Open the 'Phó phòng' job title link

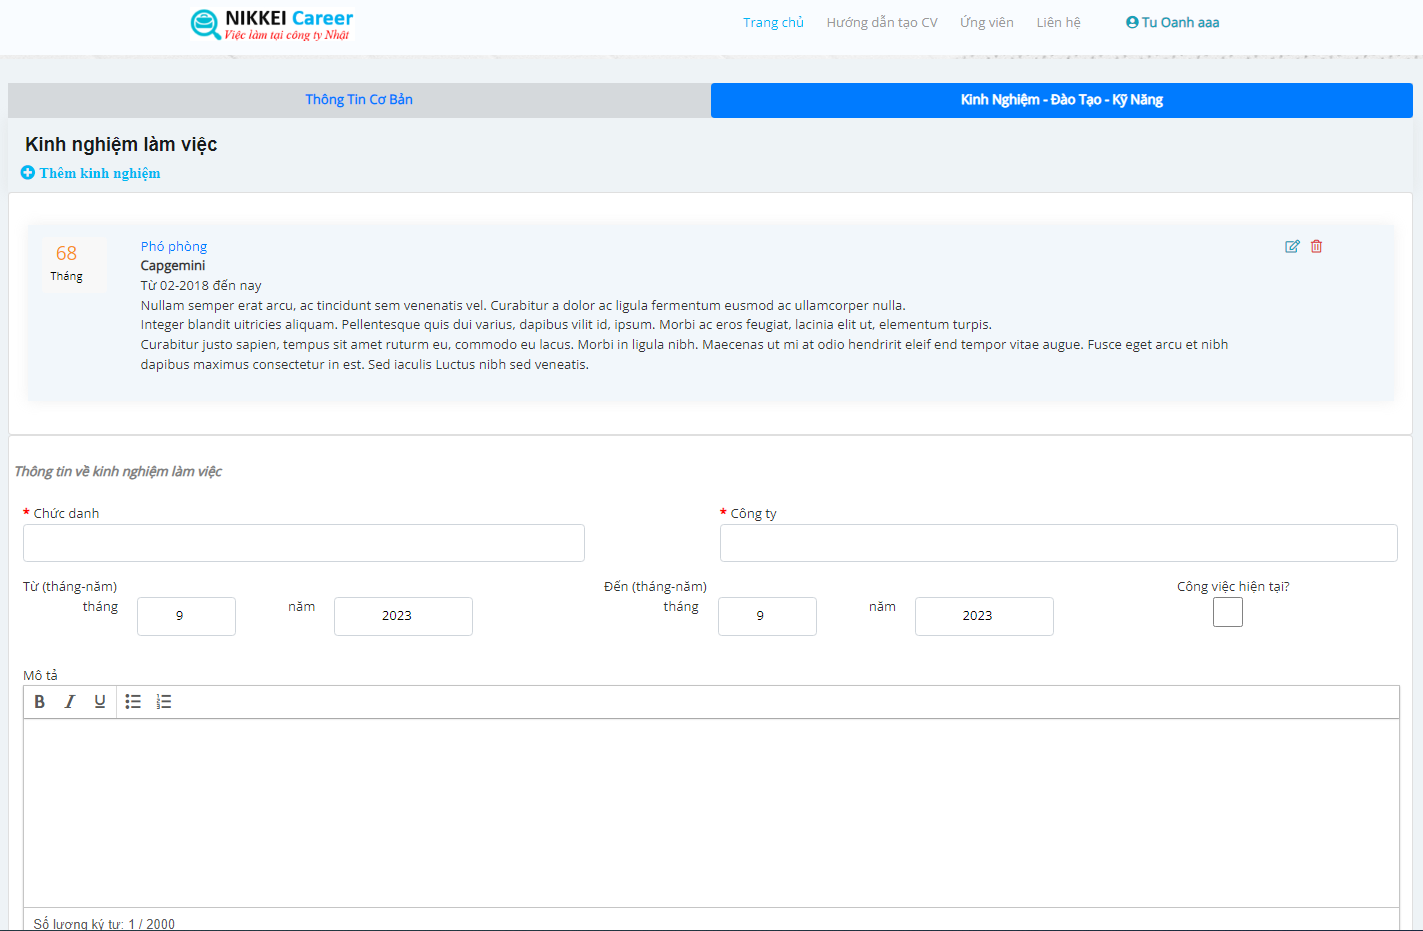pyautogui.click(x=174, y=246)
